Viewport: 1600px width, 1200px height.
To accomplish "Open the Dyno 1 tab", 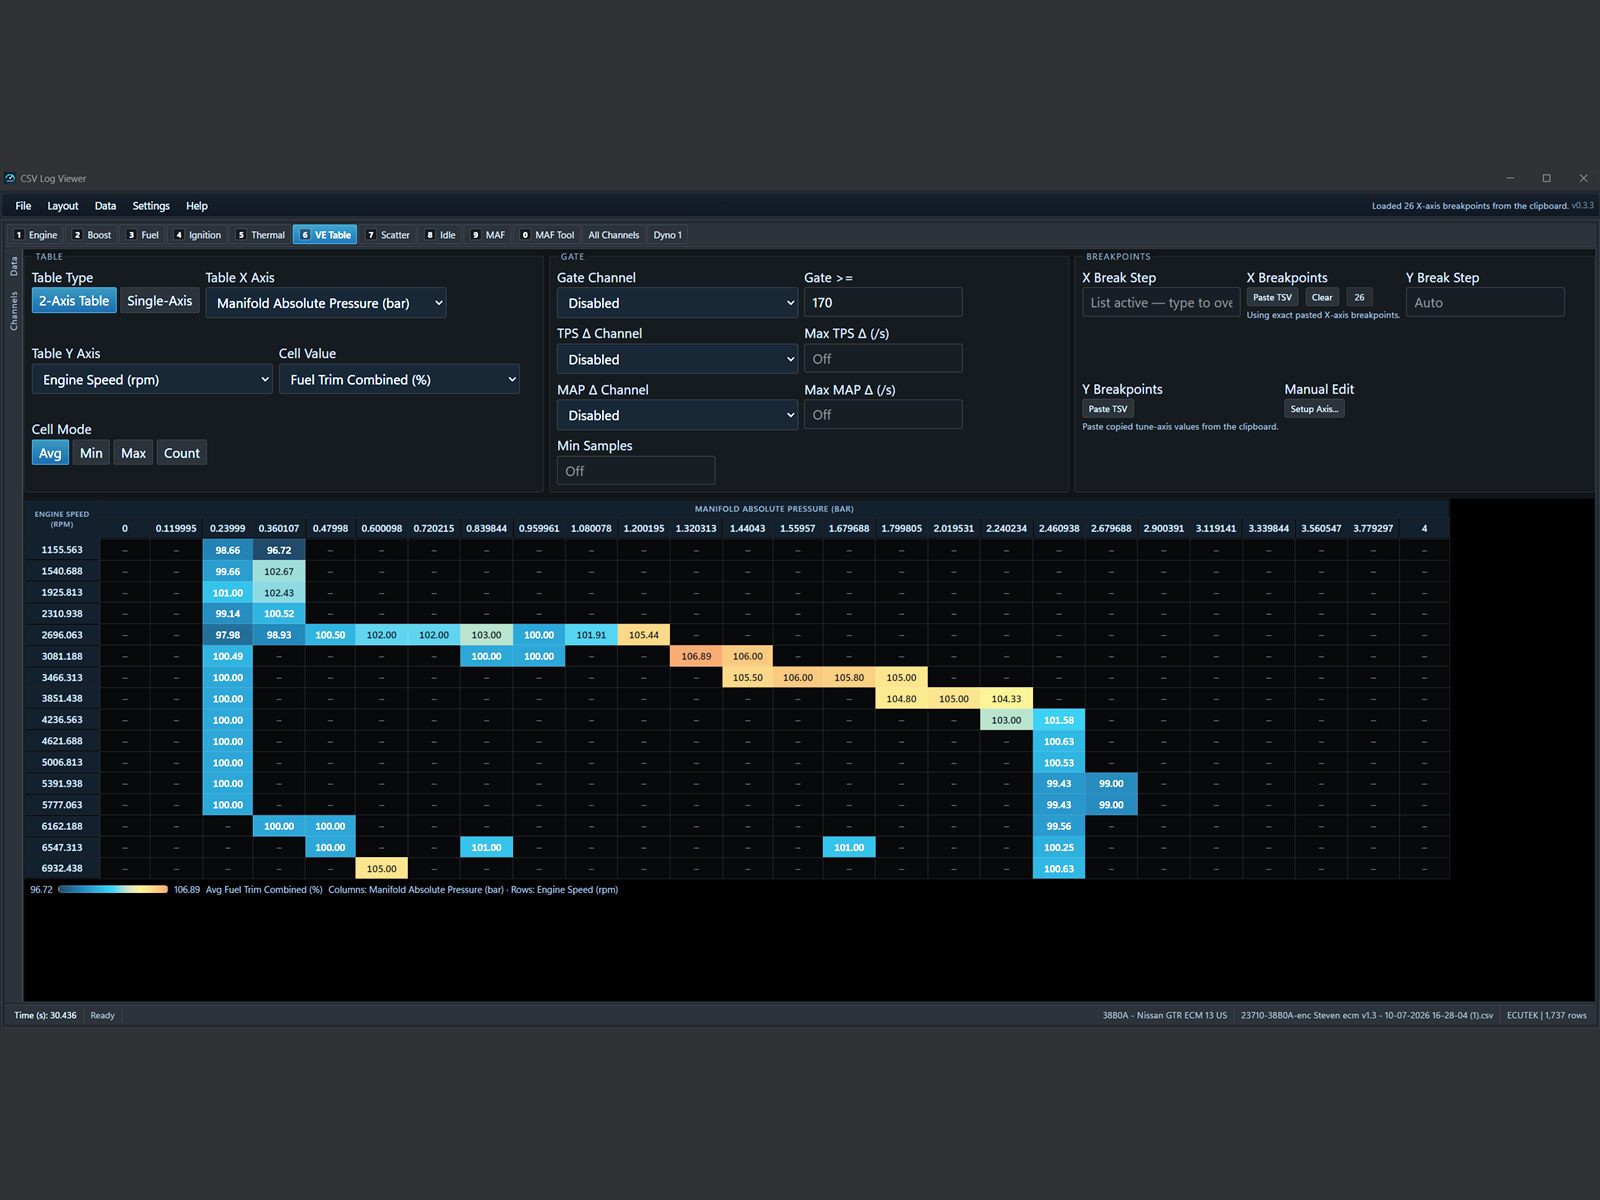I will click(668, 235).
